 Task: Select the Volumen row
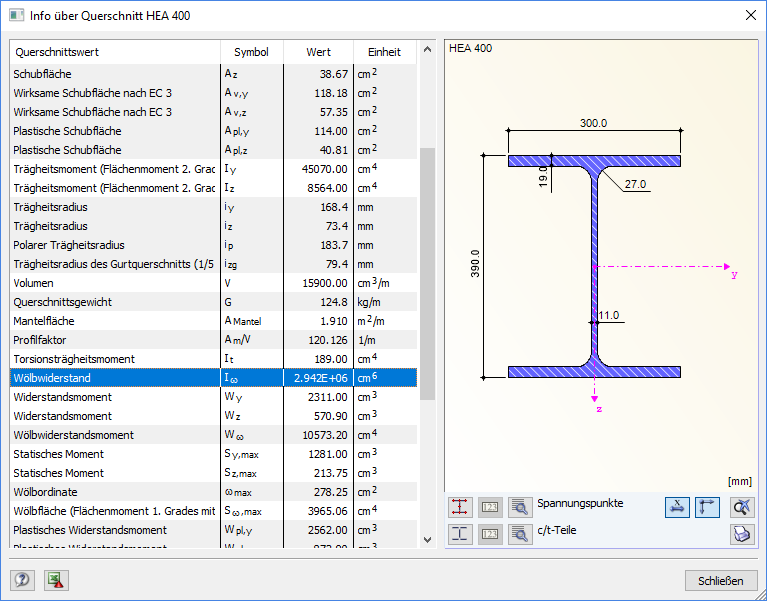coord(213,283)
